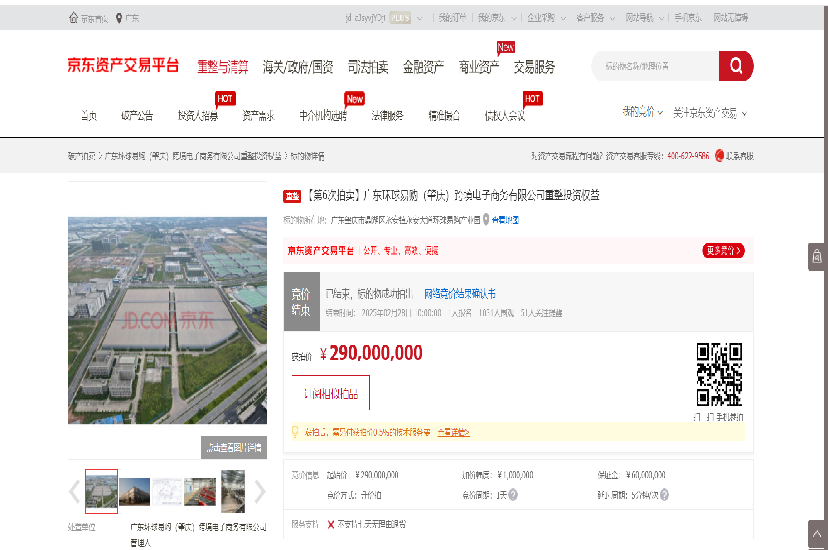Open the 司法拍卖 main tab
Viewport: 828px width, 550px height.
pos(368,67)
